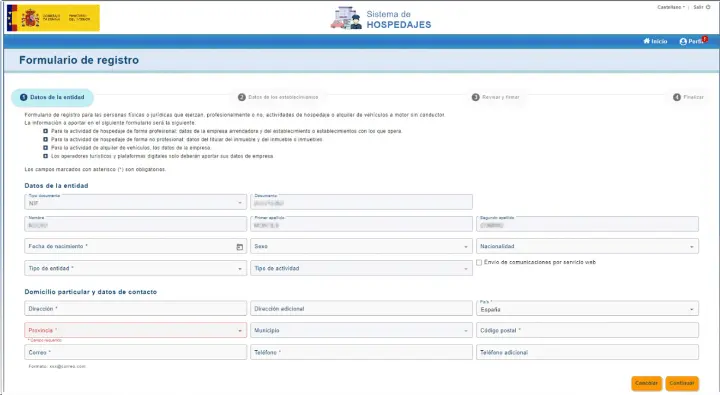Image resolution: width=720 pixels, height=395 pixels.
Task: Click the operadores turísticos bullet icon
Action: [x=45, y=156]
